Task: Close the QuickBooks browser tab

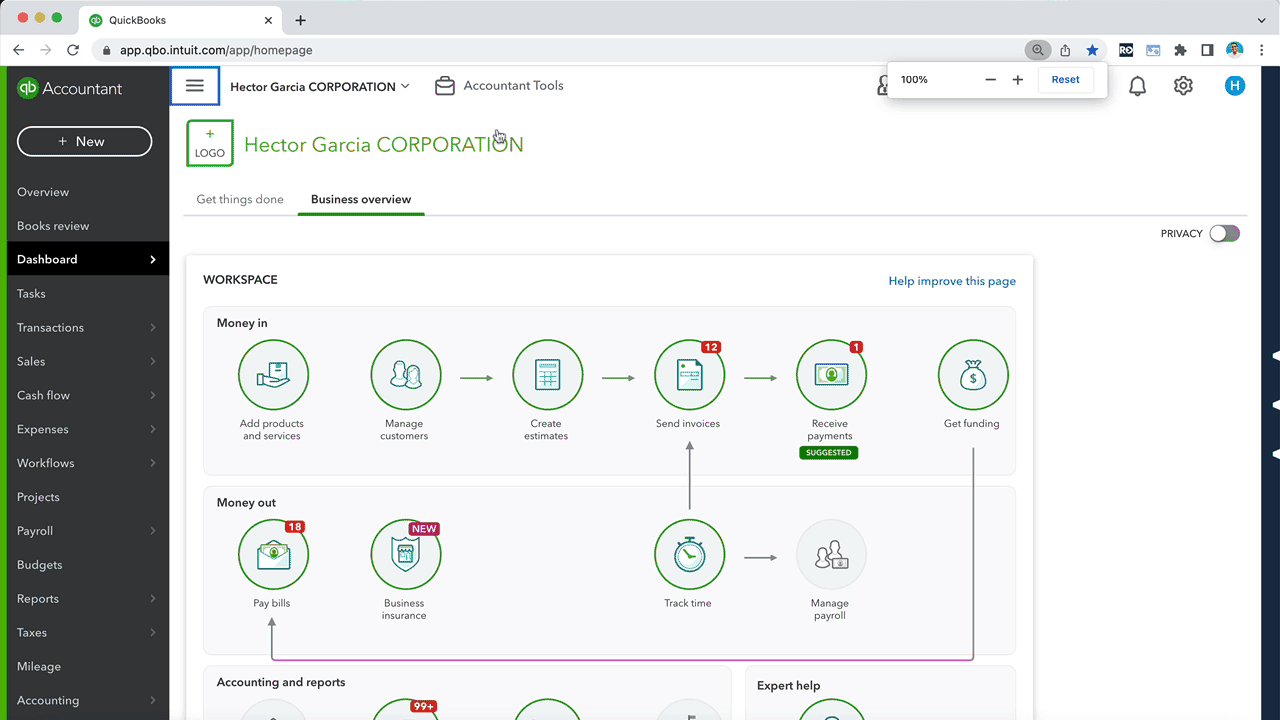Action: pos(268,20)
